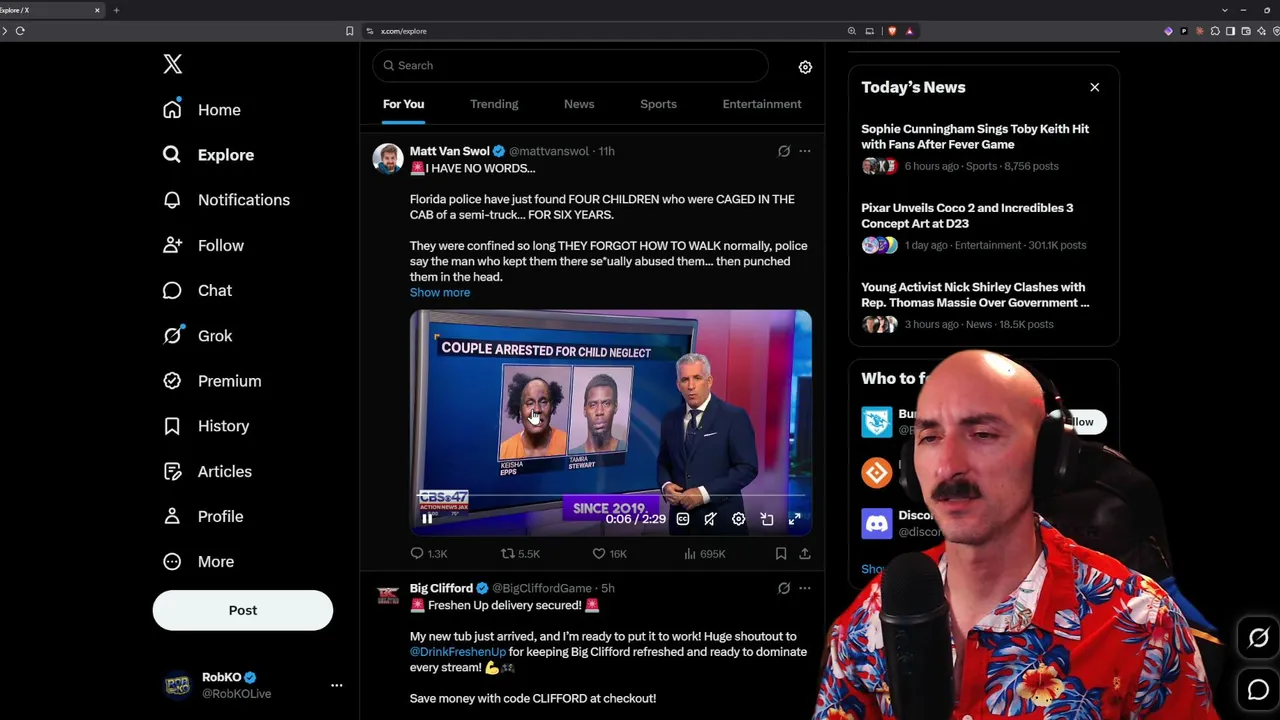1280x720 pixels.
Task: Share the Matt Van Swol post
Action: (804, 553)
